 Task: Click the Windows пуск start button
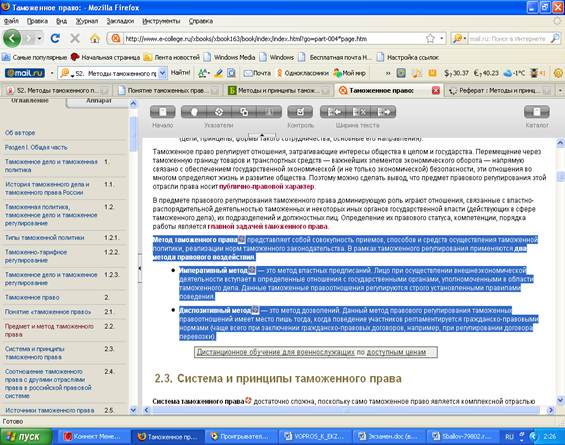pos(26,436)
